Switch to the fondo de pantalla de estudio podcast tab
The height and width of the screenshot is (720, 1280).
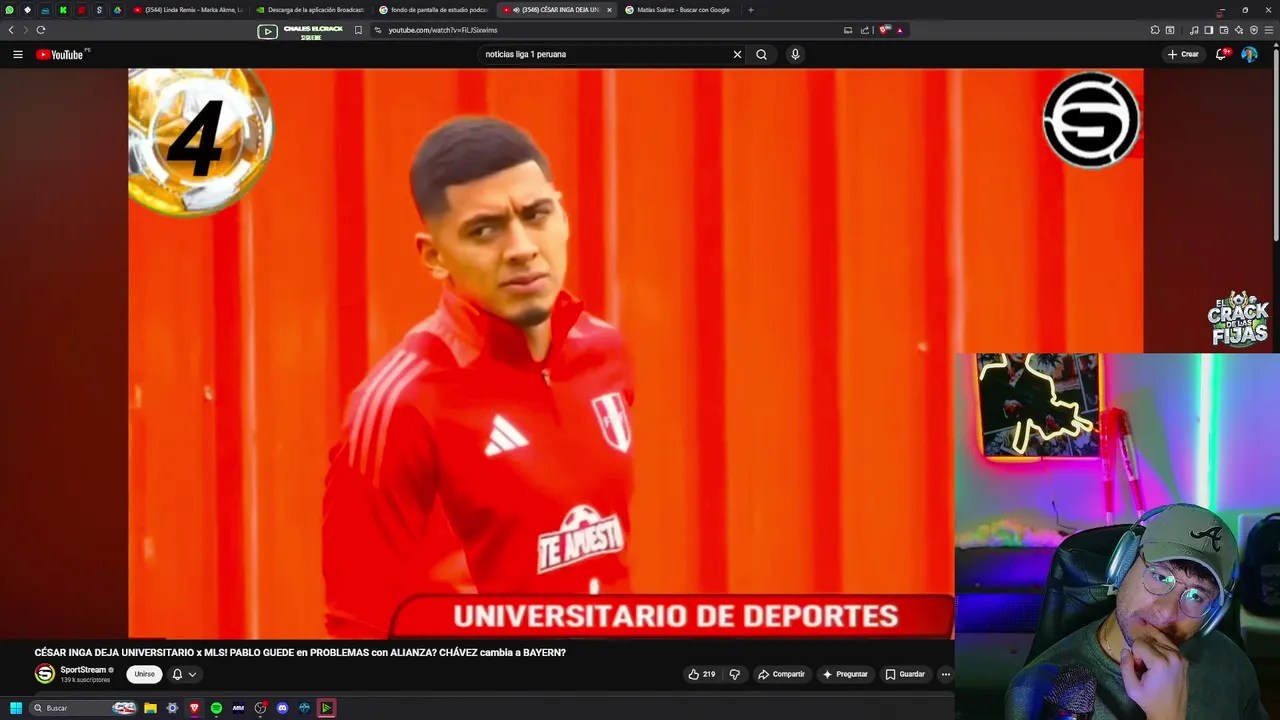click(434, 10)
